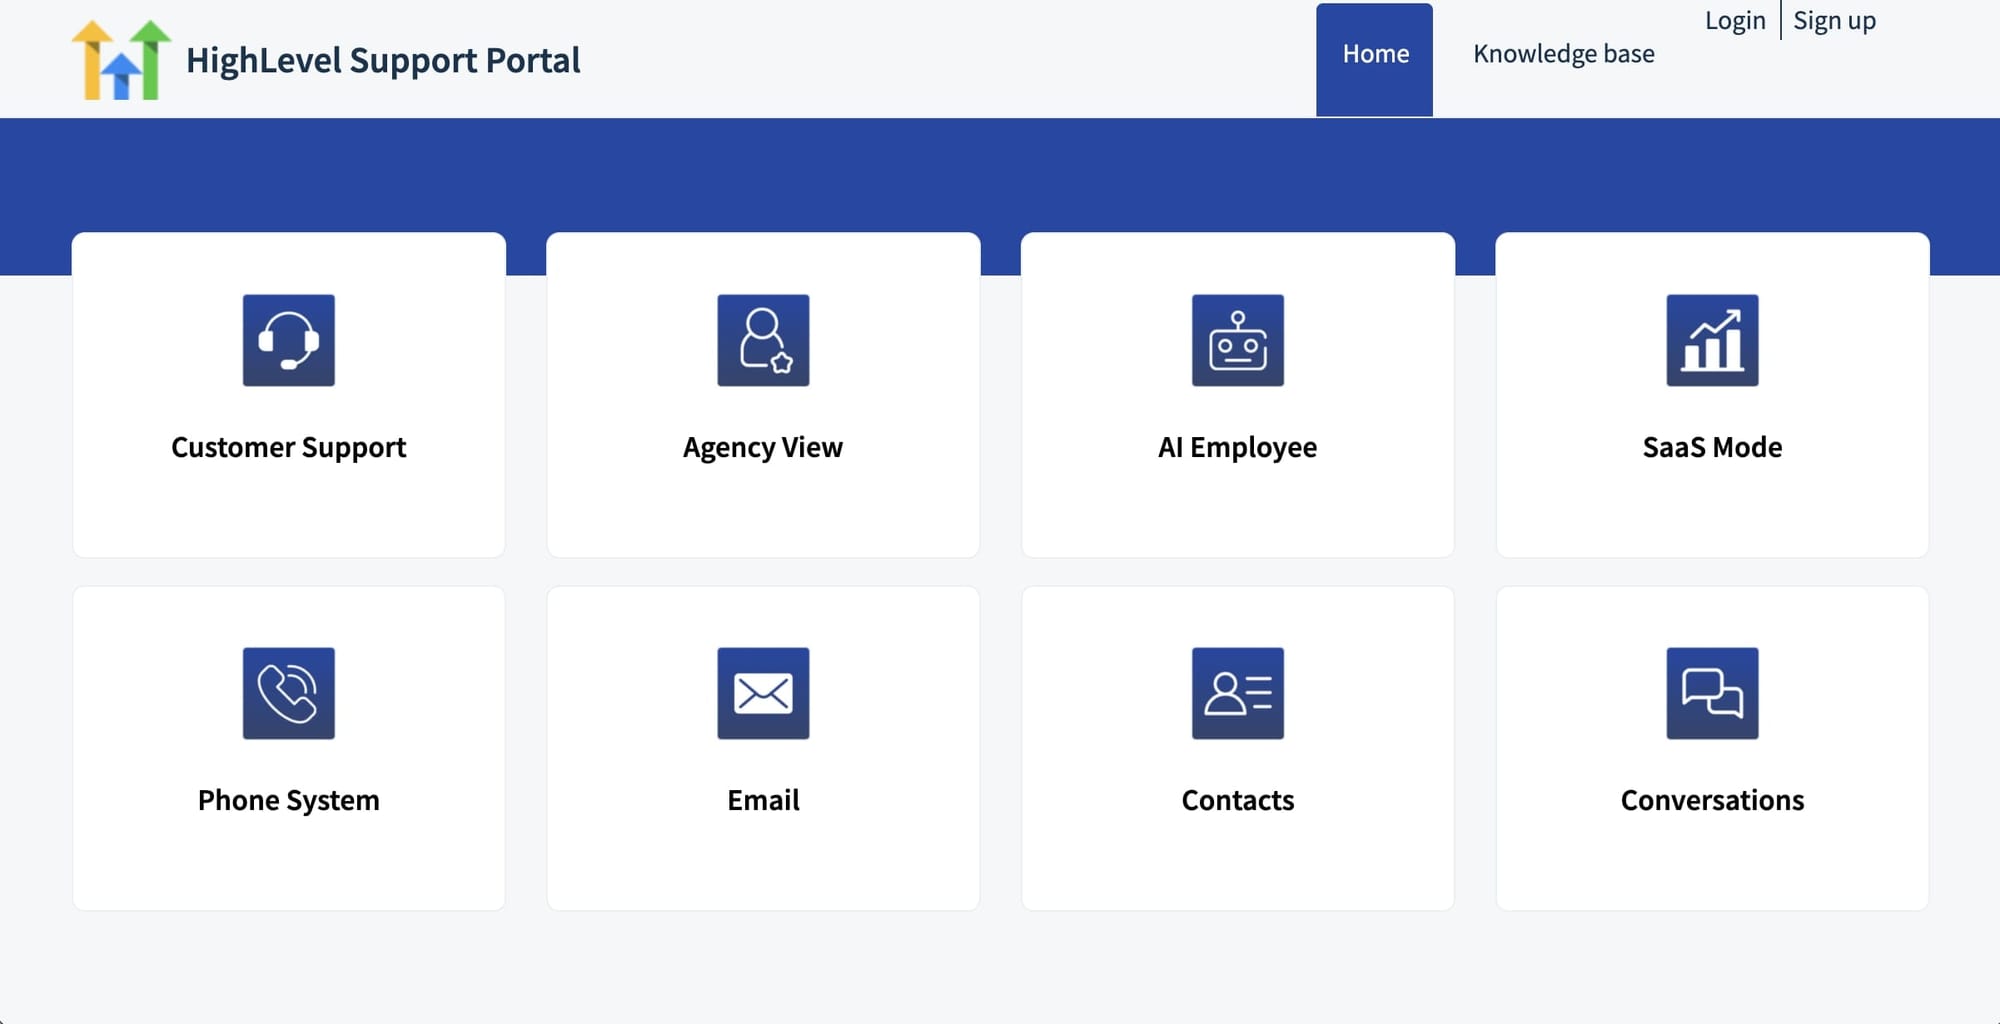Image resolution: width=2000 pixels, height=1024 pixels.
Task: Click the SaaS Mode chart icon
Action: 1713,340
